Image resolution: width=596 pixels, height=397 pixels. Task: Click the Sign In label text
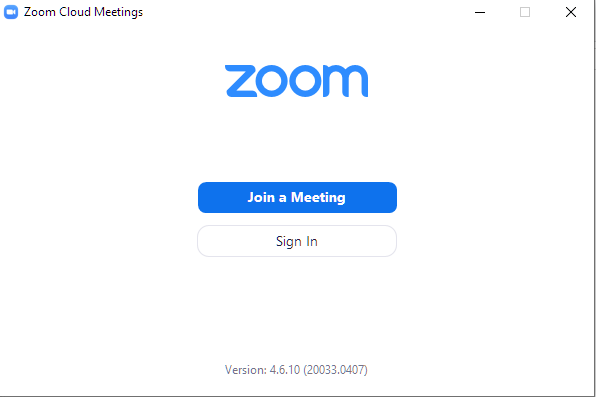point(297,241)
